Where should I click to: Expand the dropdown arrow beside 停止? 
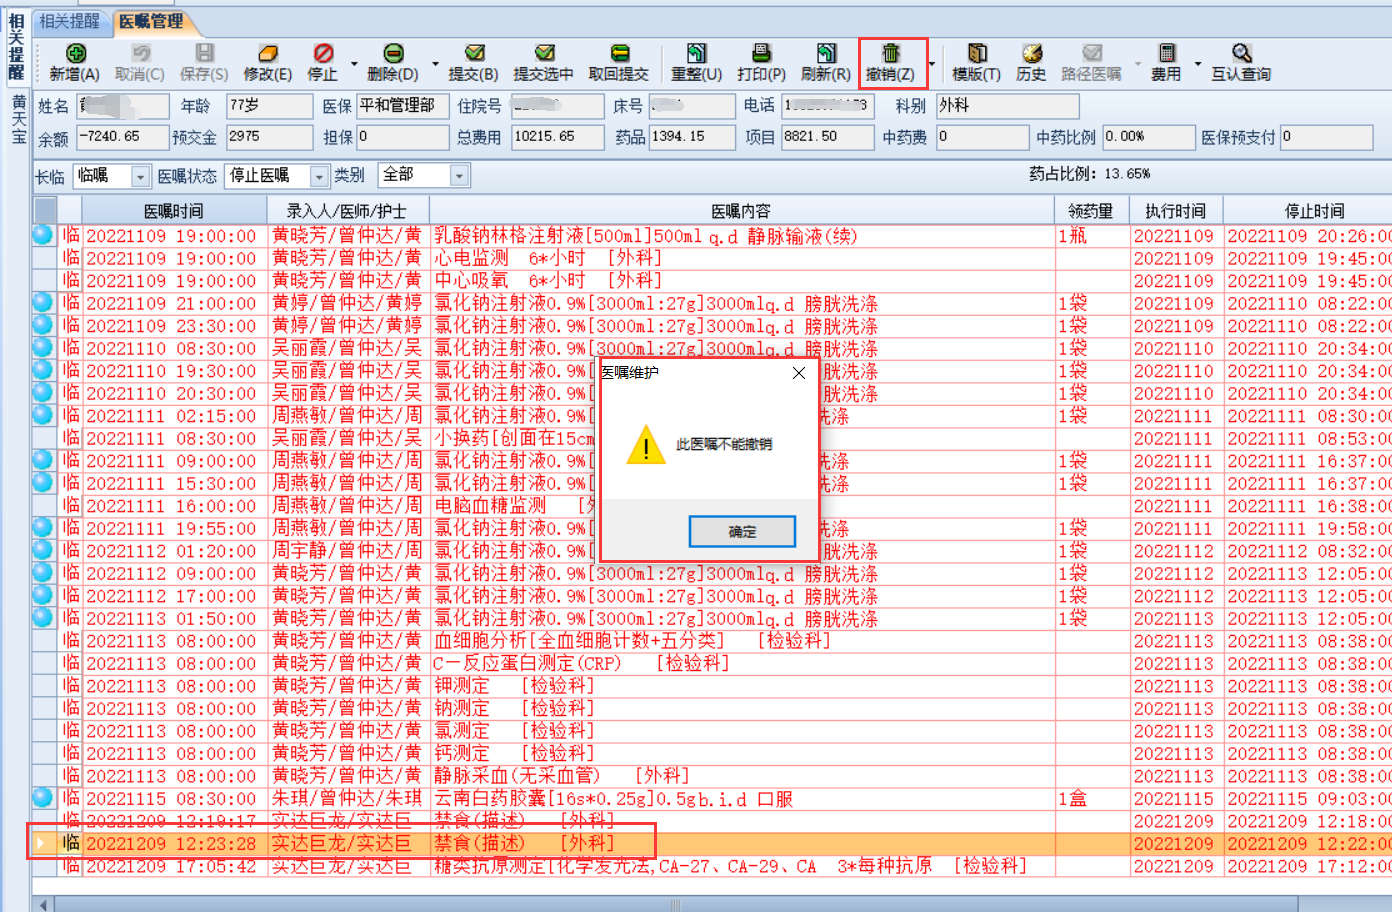[x=354, y=63]
